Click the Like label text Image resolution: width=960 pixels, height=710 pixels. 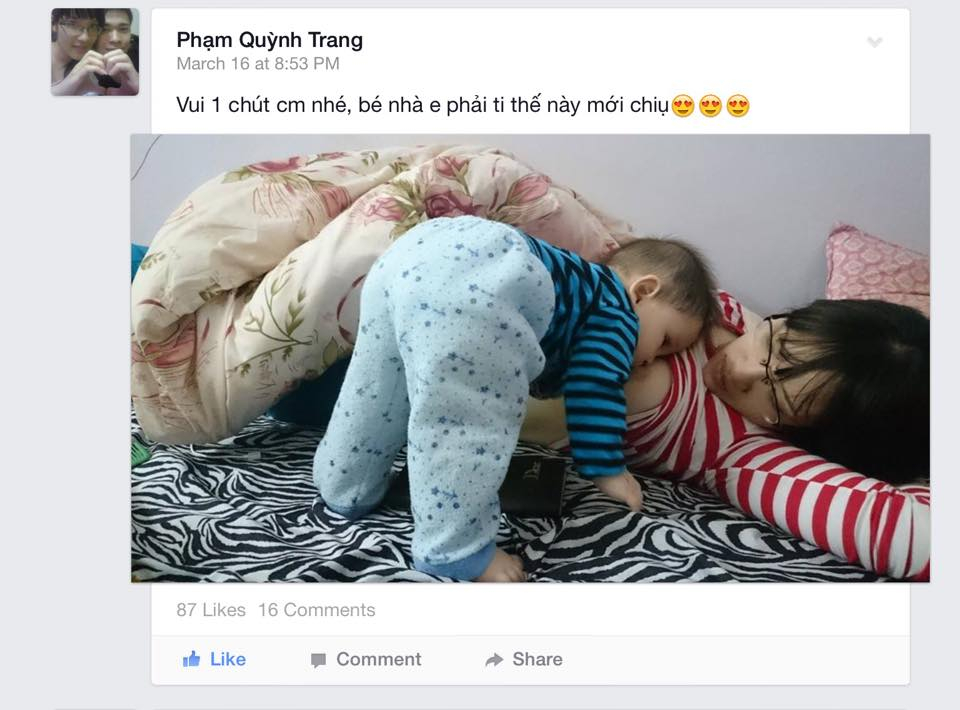click(x=228, y=659)
